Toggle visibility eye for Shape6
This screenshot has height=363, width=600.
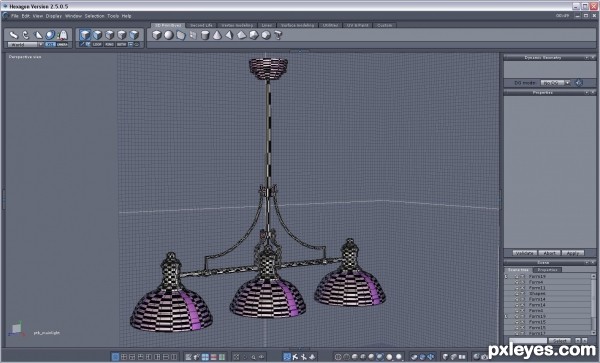tap(517, 293)
